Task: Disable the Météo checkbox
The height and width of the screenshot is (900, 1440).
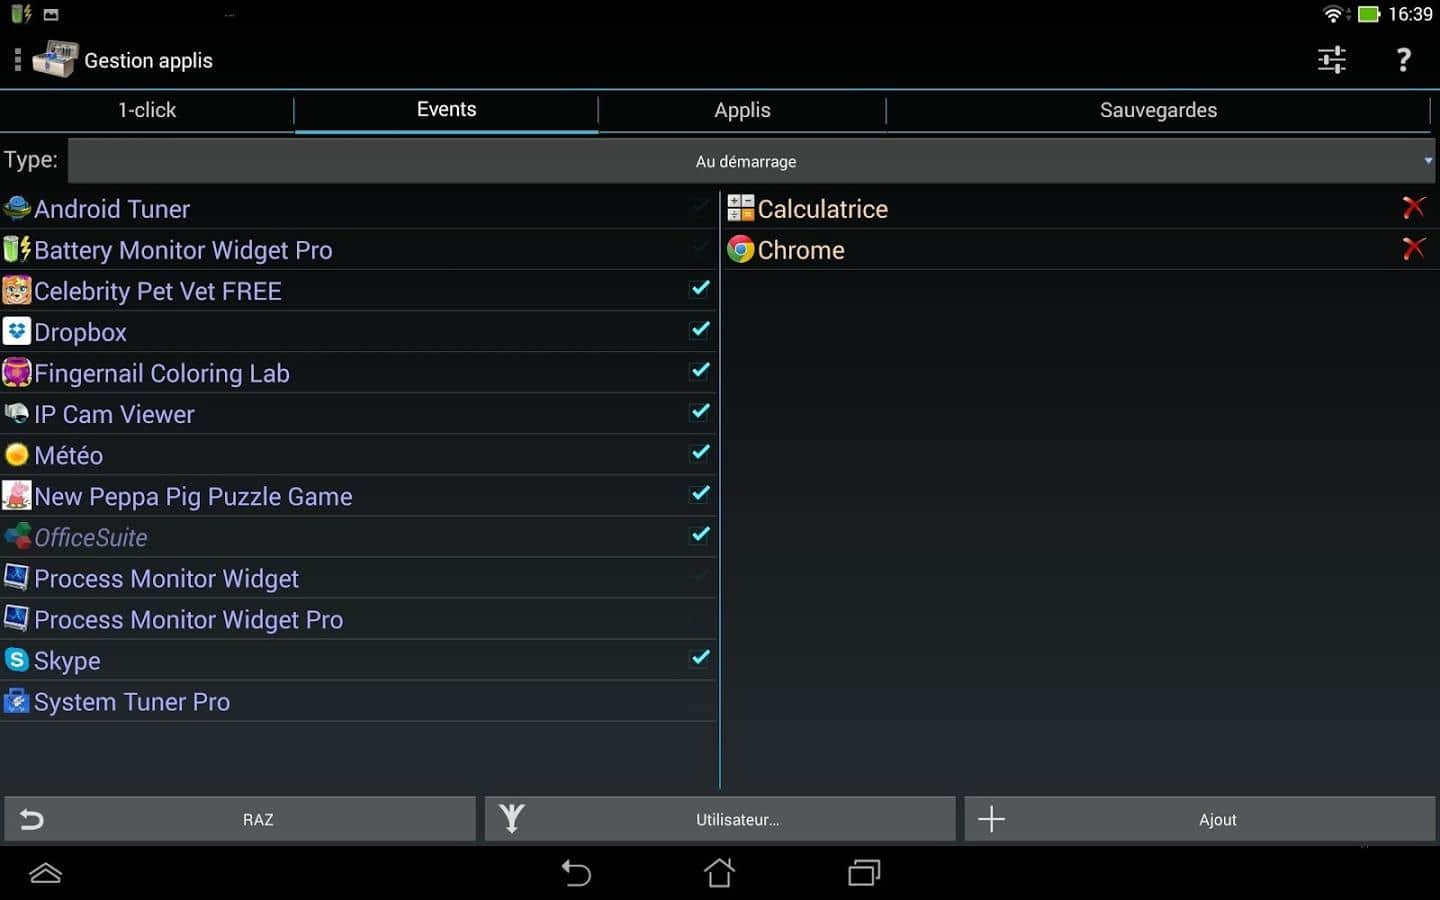Action: coord(700,453)
